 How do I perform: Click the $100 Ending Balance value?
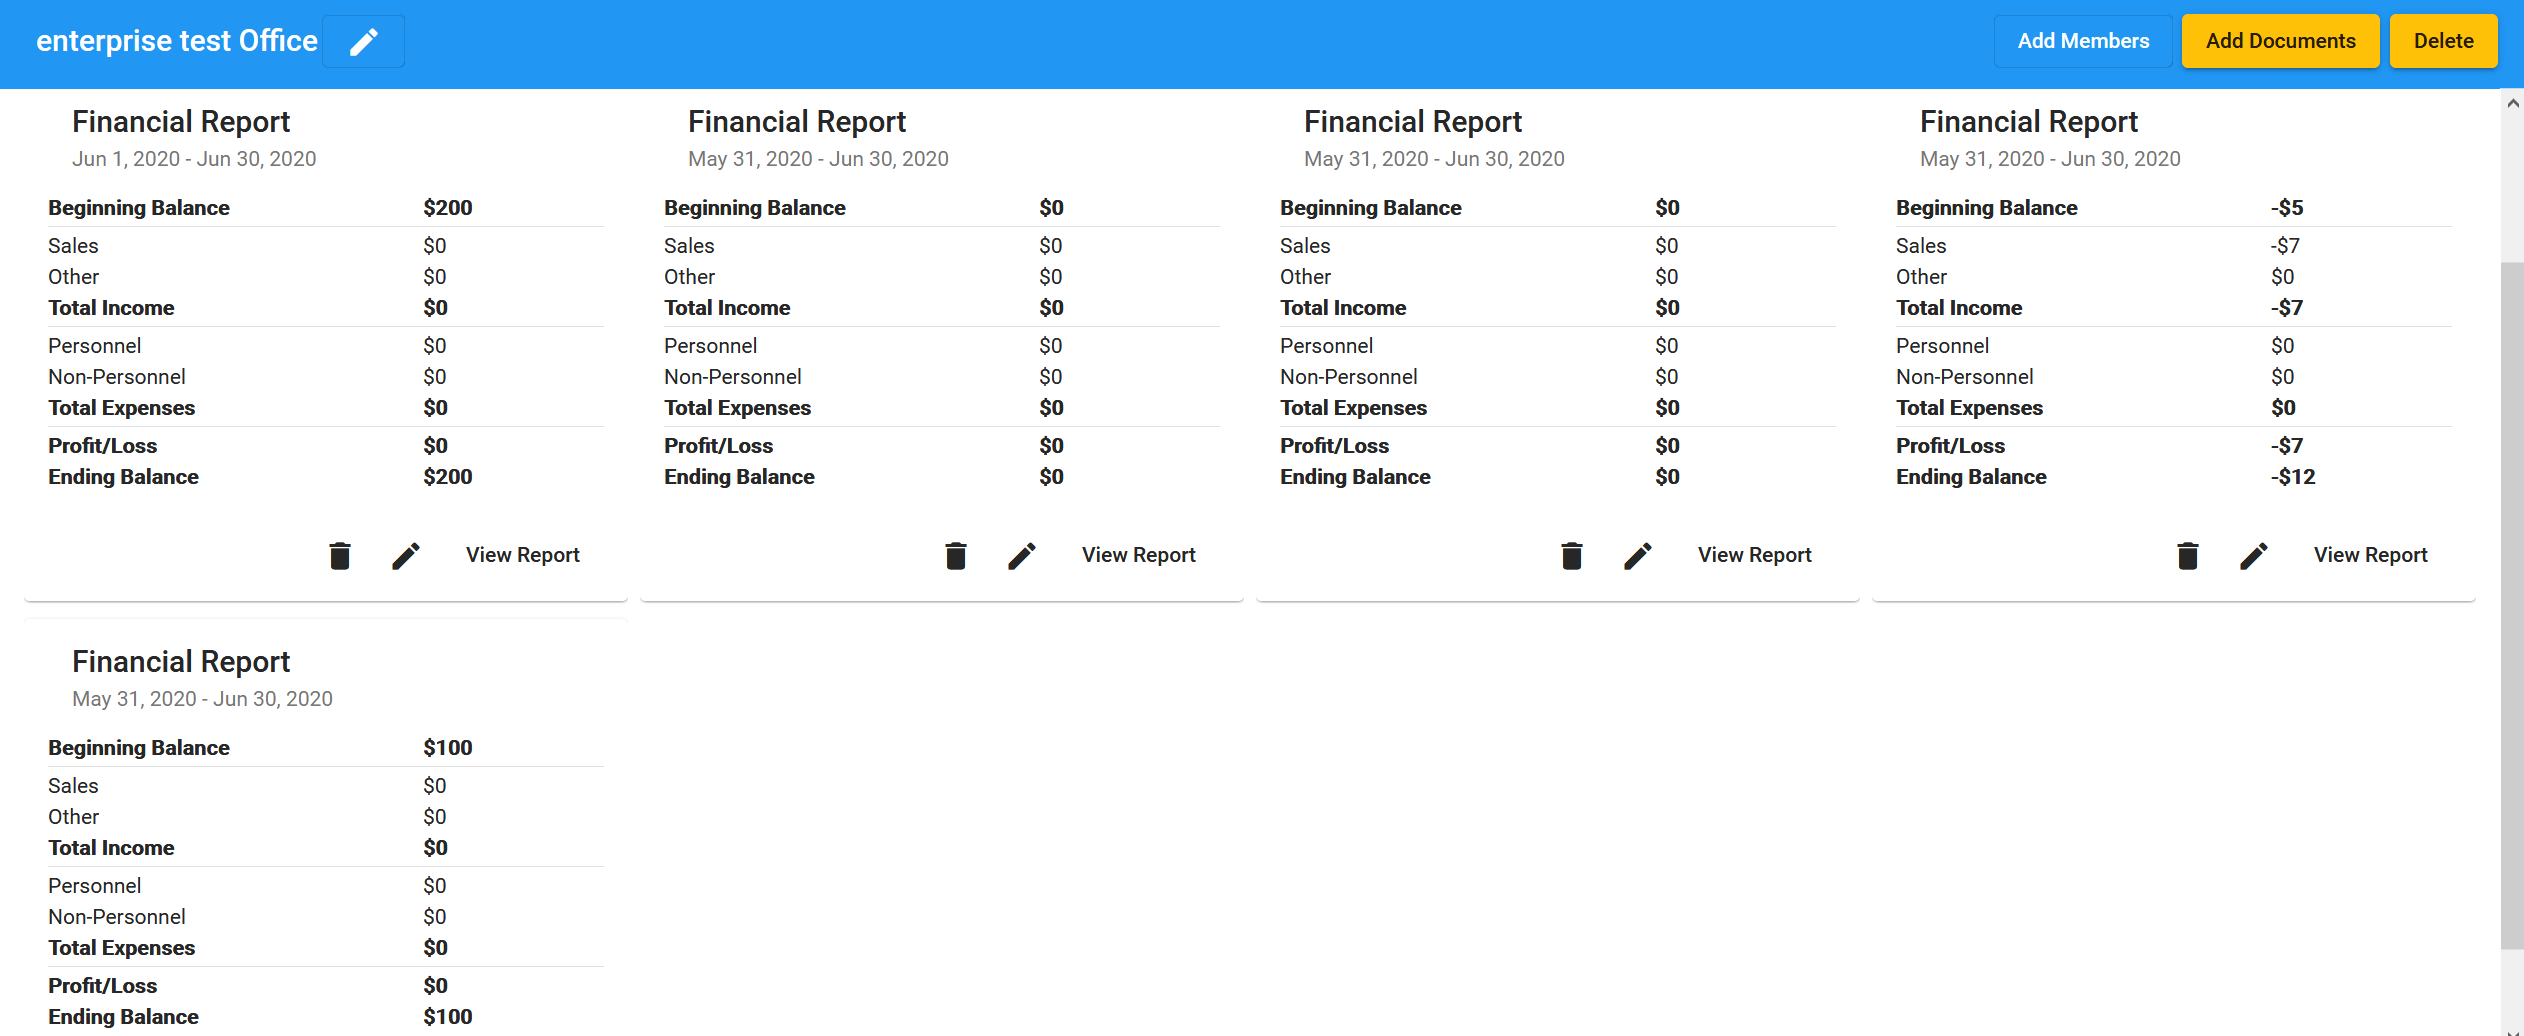448,1017
